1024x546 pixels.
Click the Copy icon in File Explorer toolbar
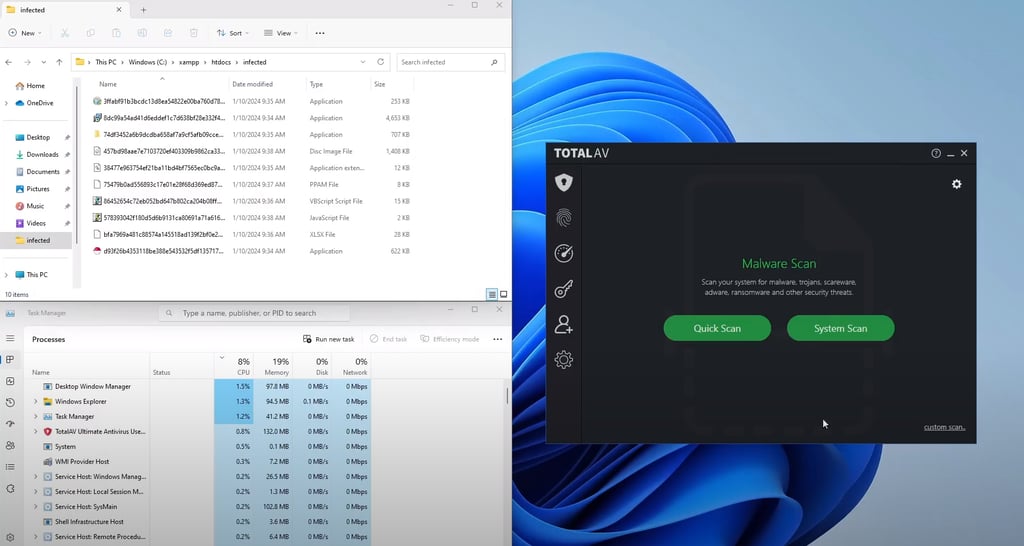[x=90, y=33]
